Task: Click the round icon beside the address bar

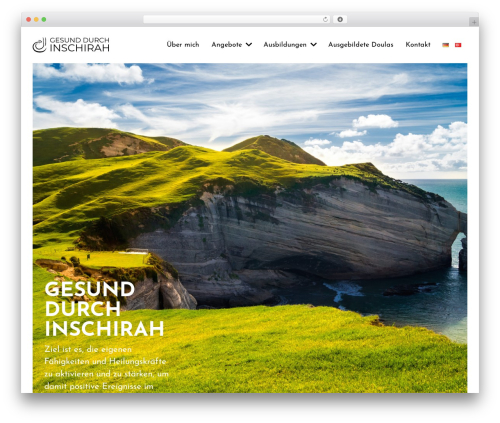Action: [340, 20]
